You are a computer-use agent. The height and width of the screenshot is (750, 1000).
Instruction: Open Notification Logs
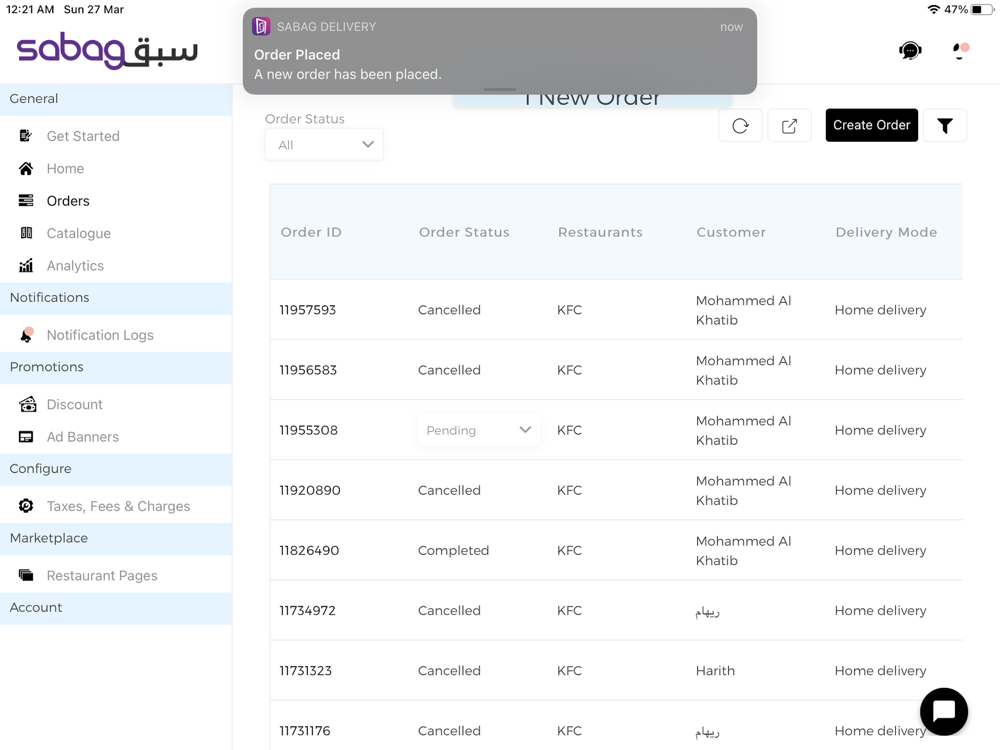pyautogui.click(x=99, y=335)
